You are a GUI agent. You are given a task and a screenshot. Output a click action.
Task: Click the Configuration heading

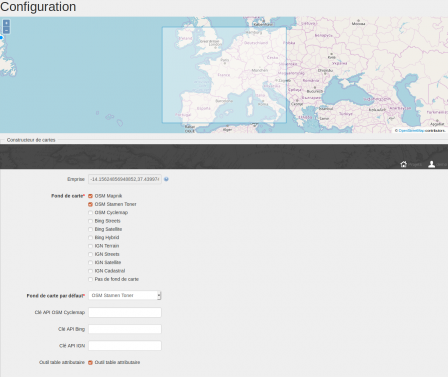[x=38, y=7]
